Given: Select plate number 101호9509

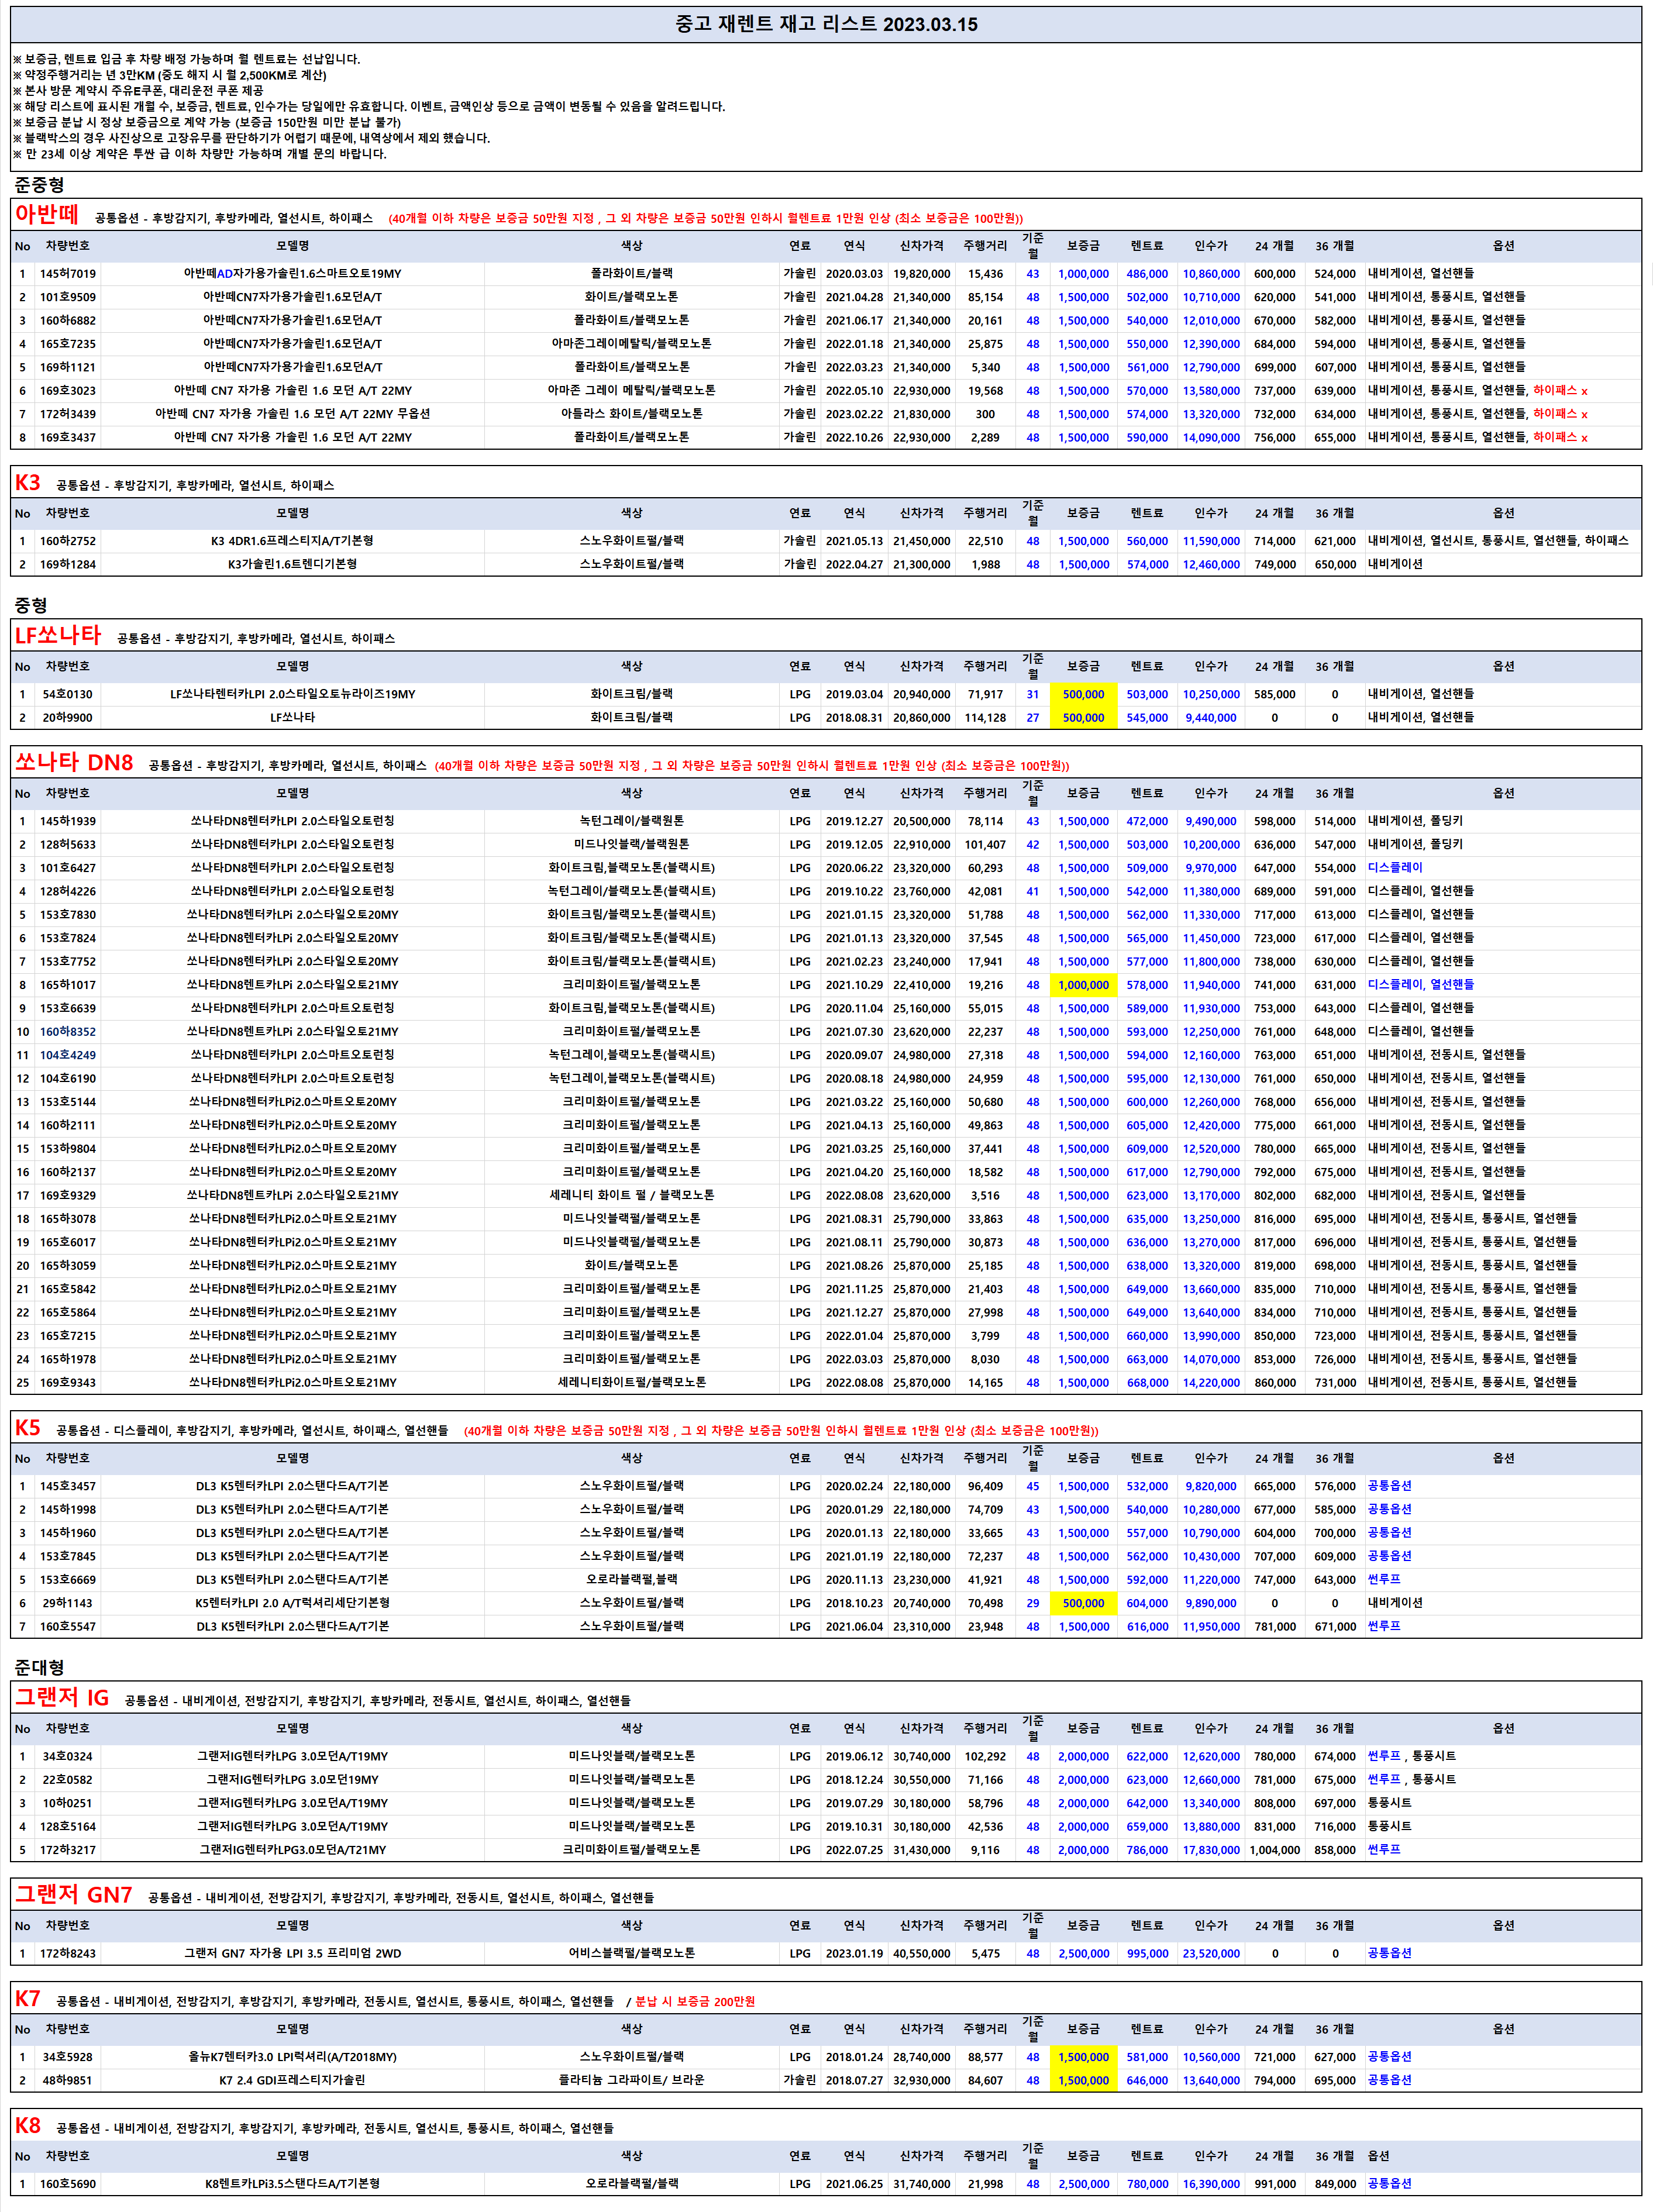Looking at the screenshot, I should pyautogui.click(x=68, y=297).
